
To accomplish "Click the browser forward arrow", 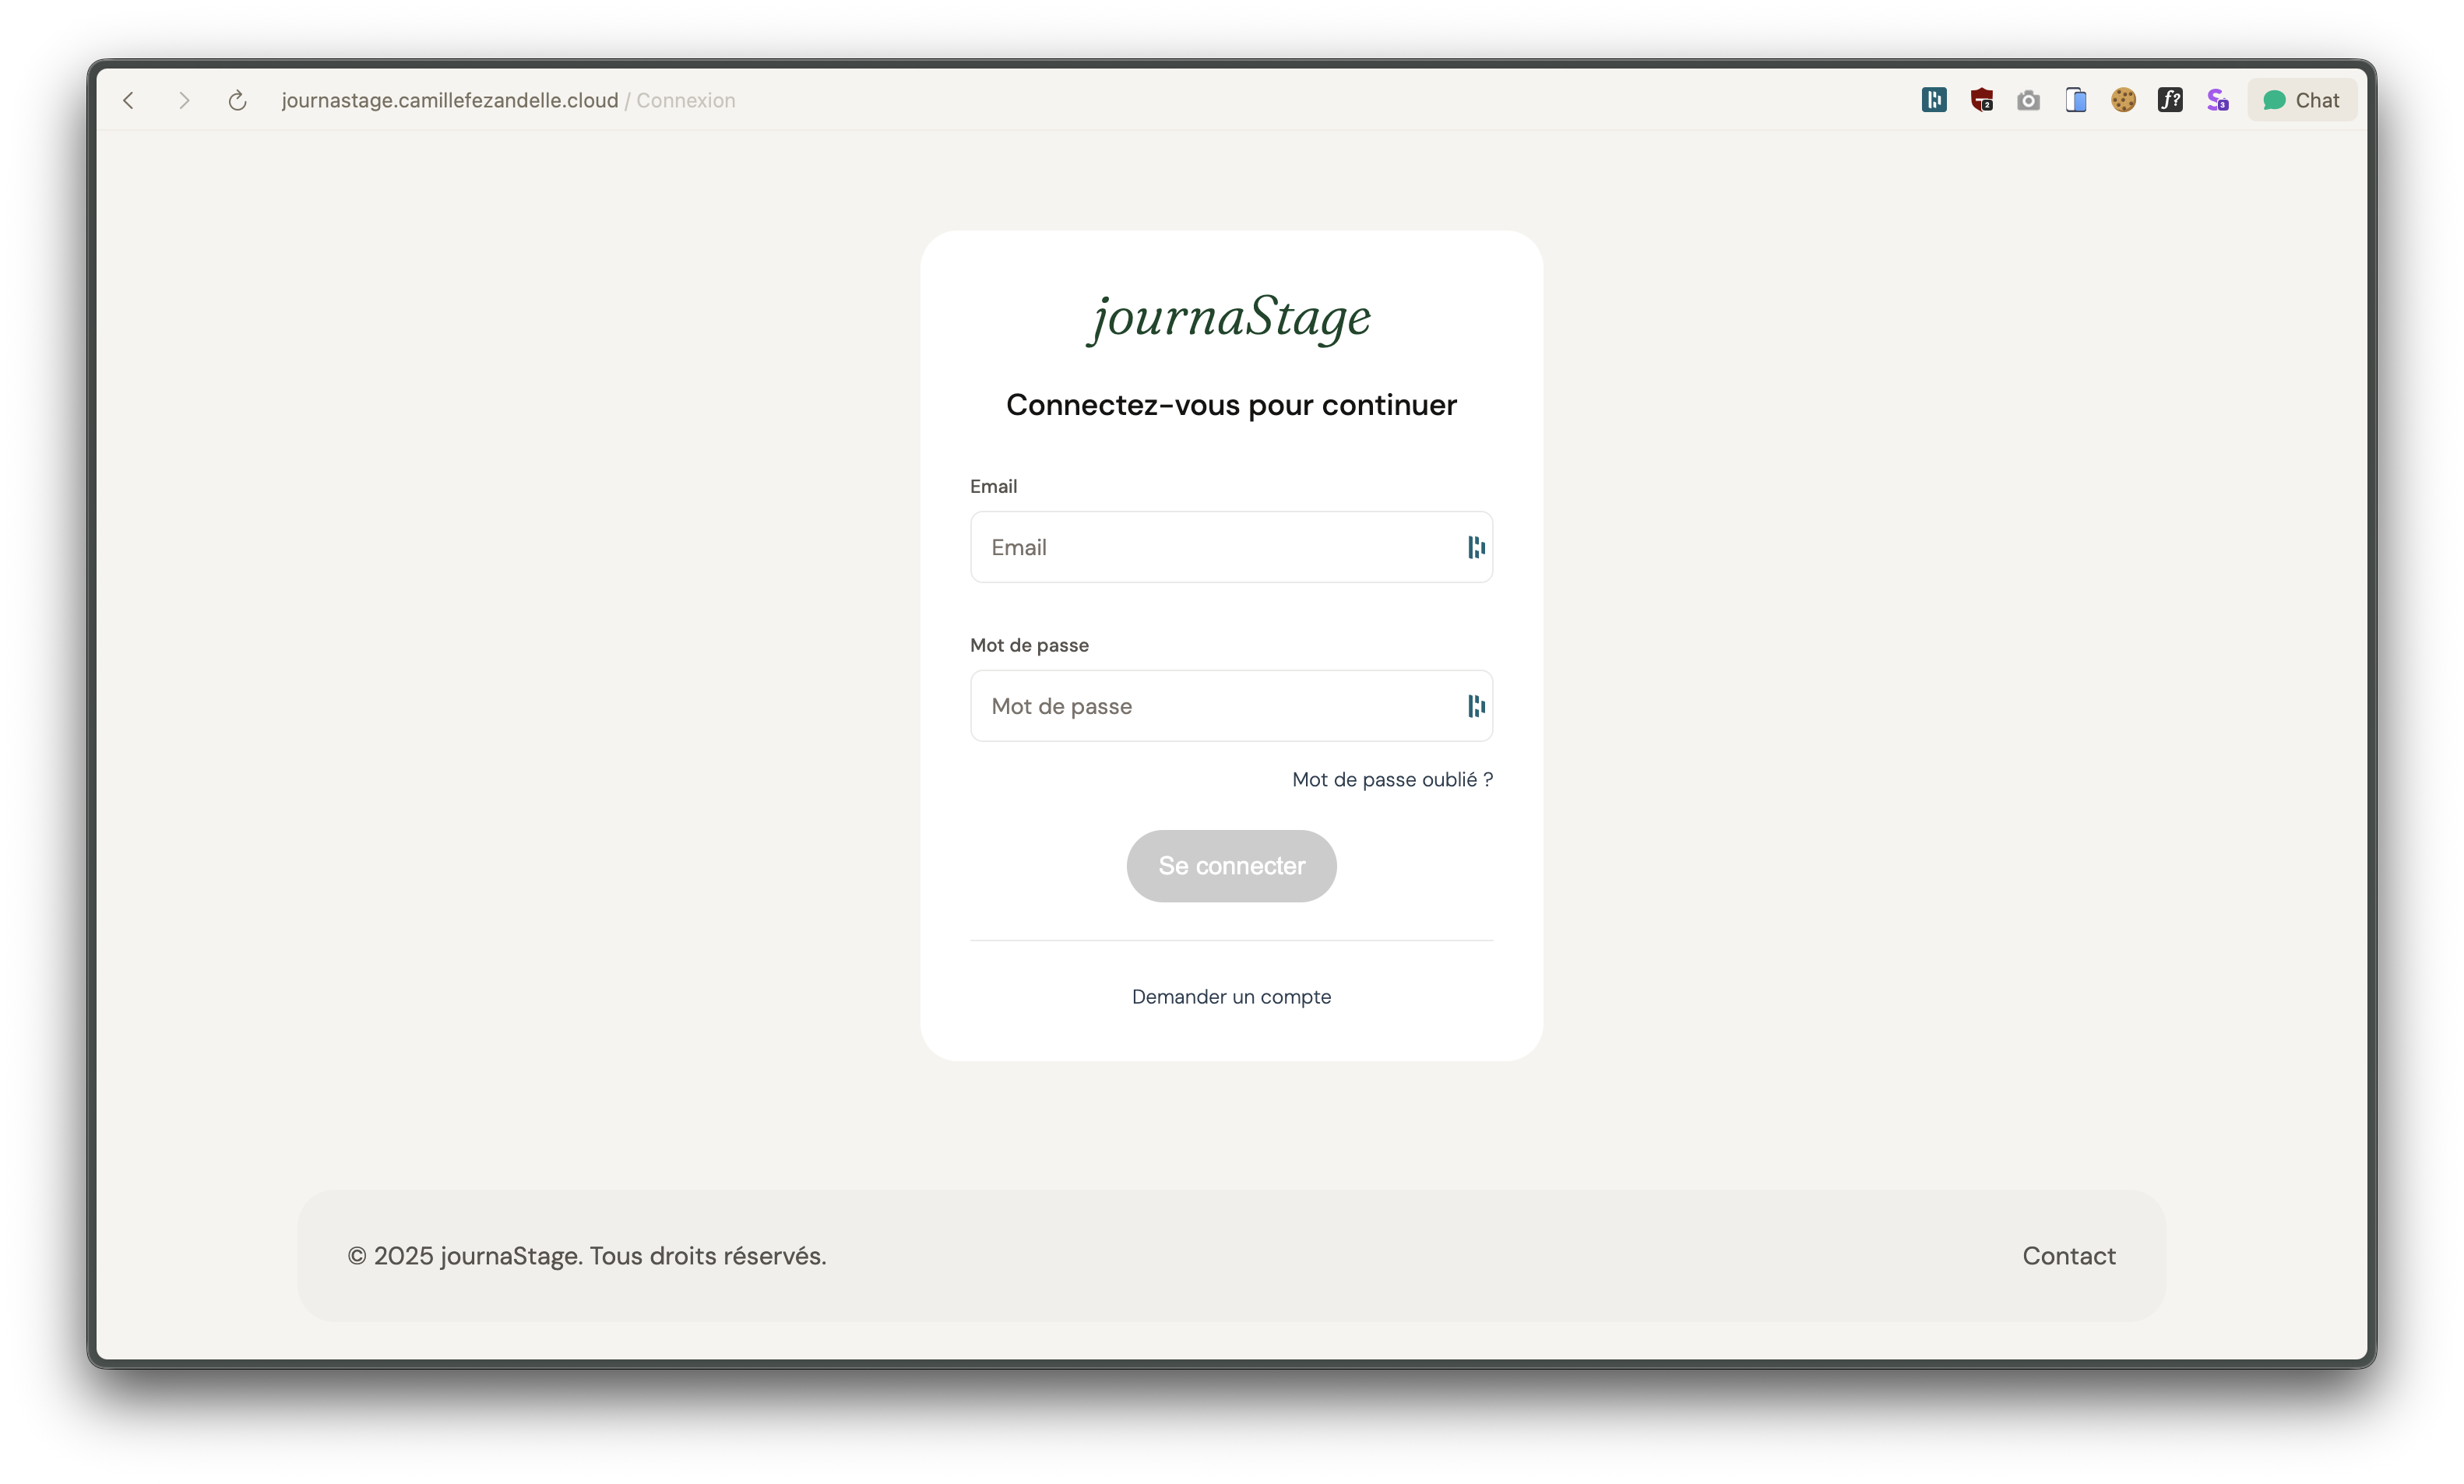I will coord(184,100).
